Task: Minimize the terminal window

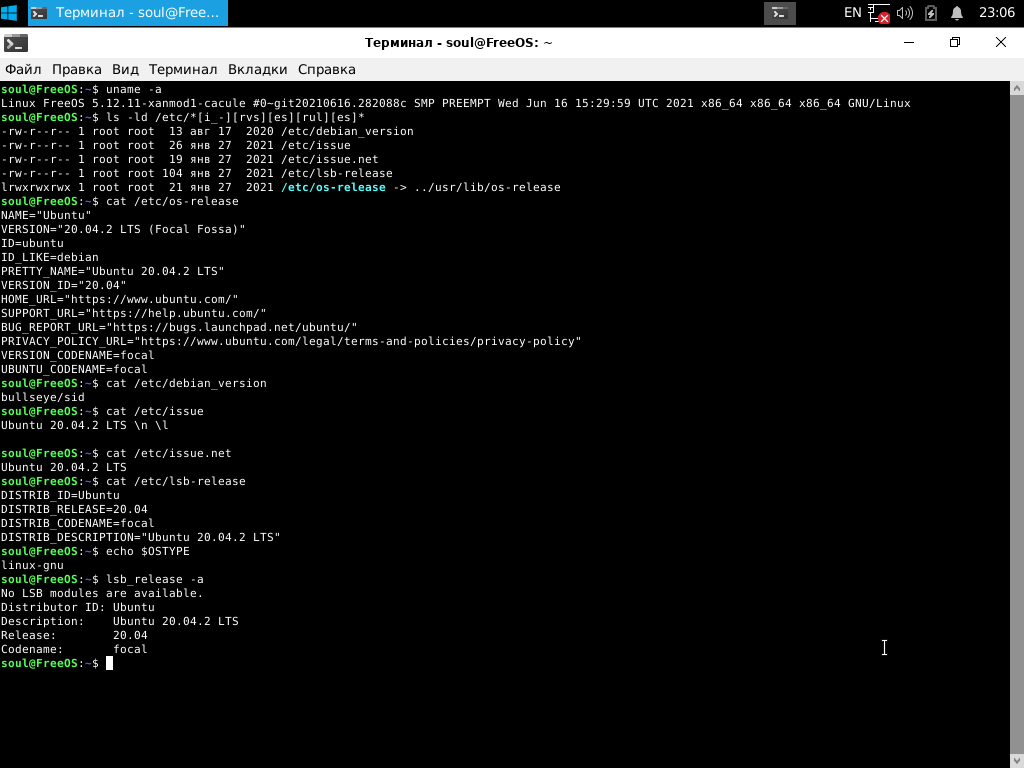Action: tap(909, 42)
